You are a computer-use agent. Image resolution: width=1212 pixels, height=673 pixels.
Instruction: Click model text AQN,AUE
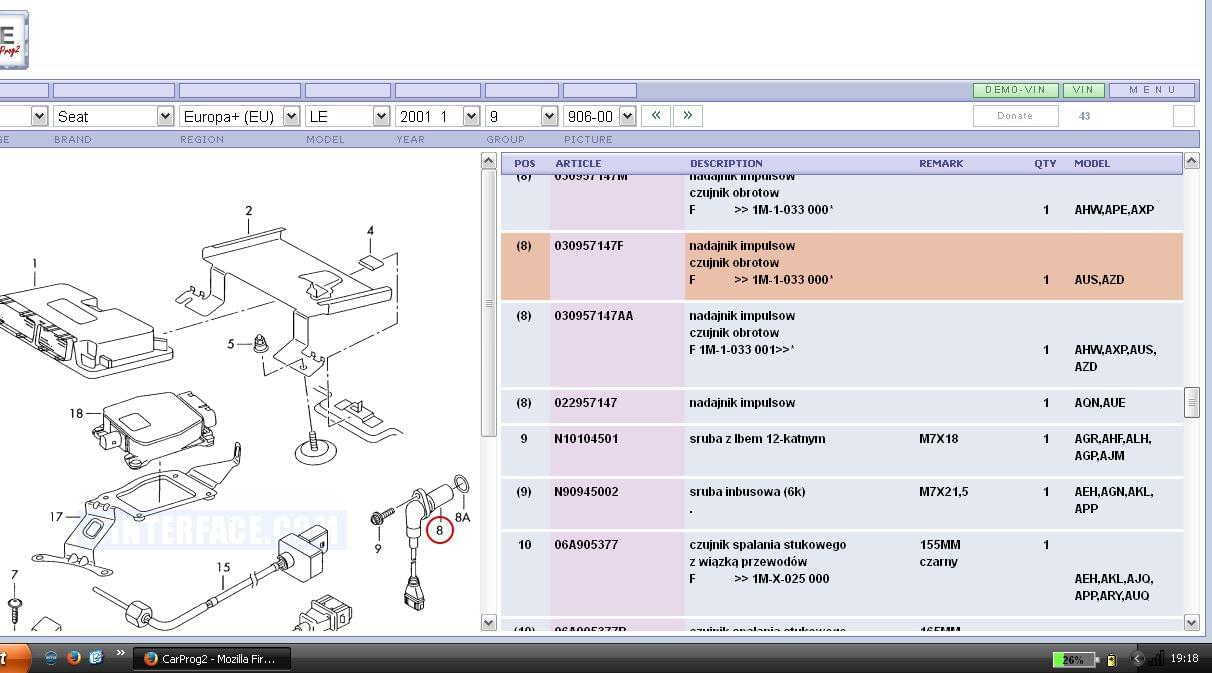click(x=1100, y=403)
